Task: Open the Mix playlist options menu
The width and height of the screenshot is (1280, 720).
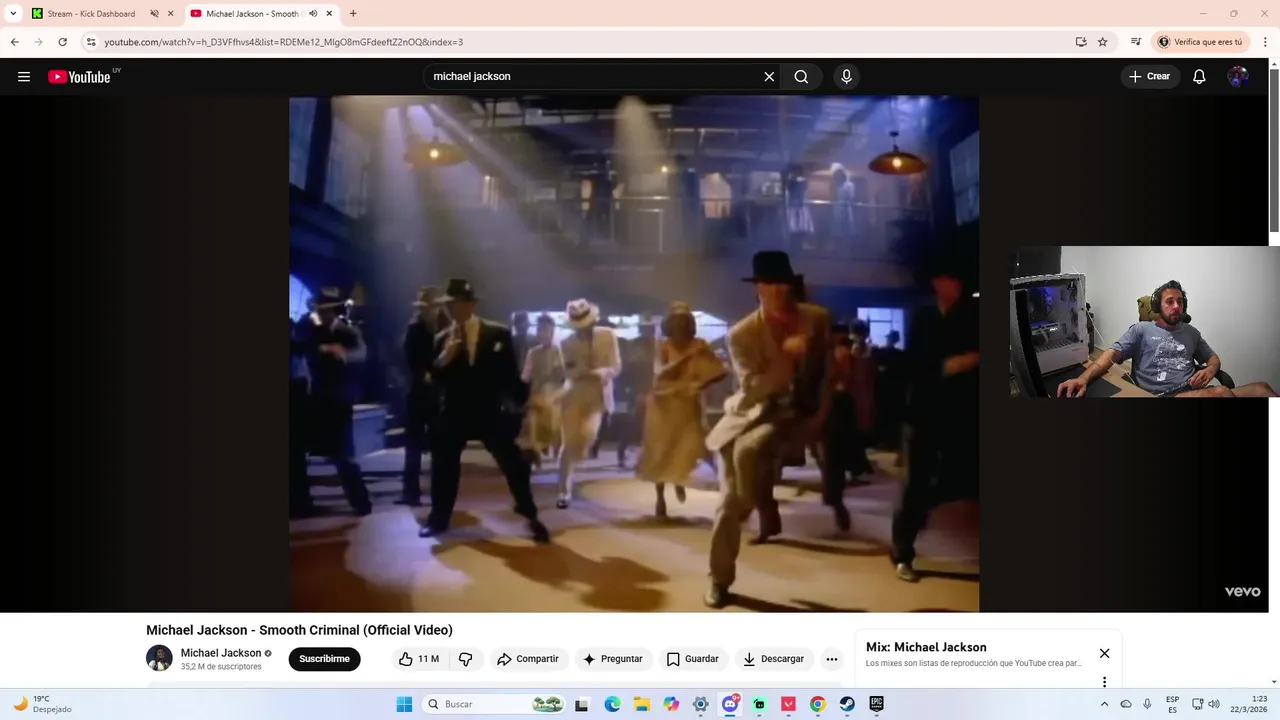Action: tap(1104, 682)
